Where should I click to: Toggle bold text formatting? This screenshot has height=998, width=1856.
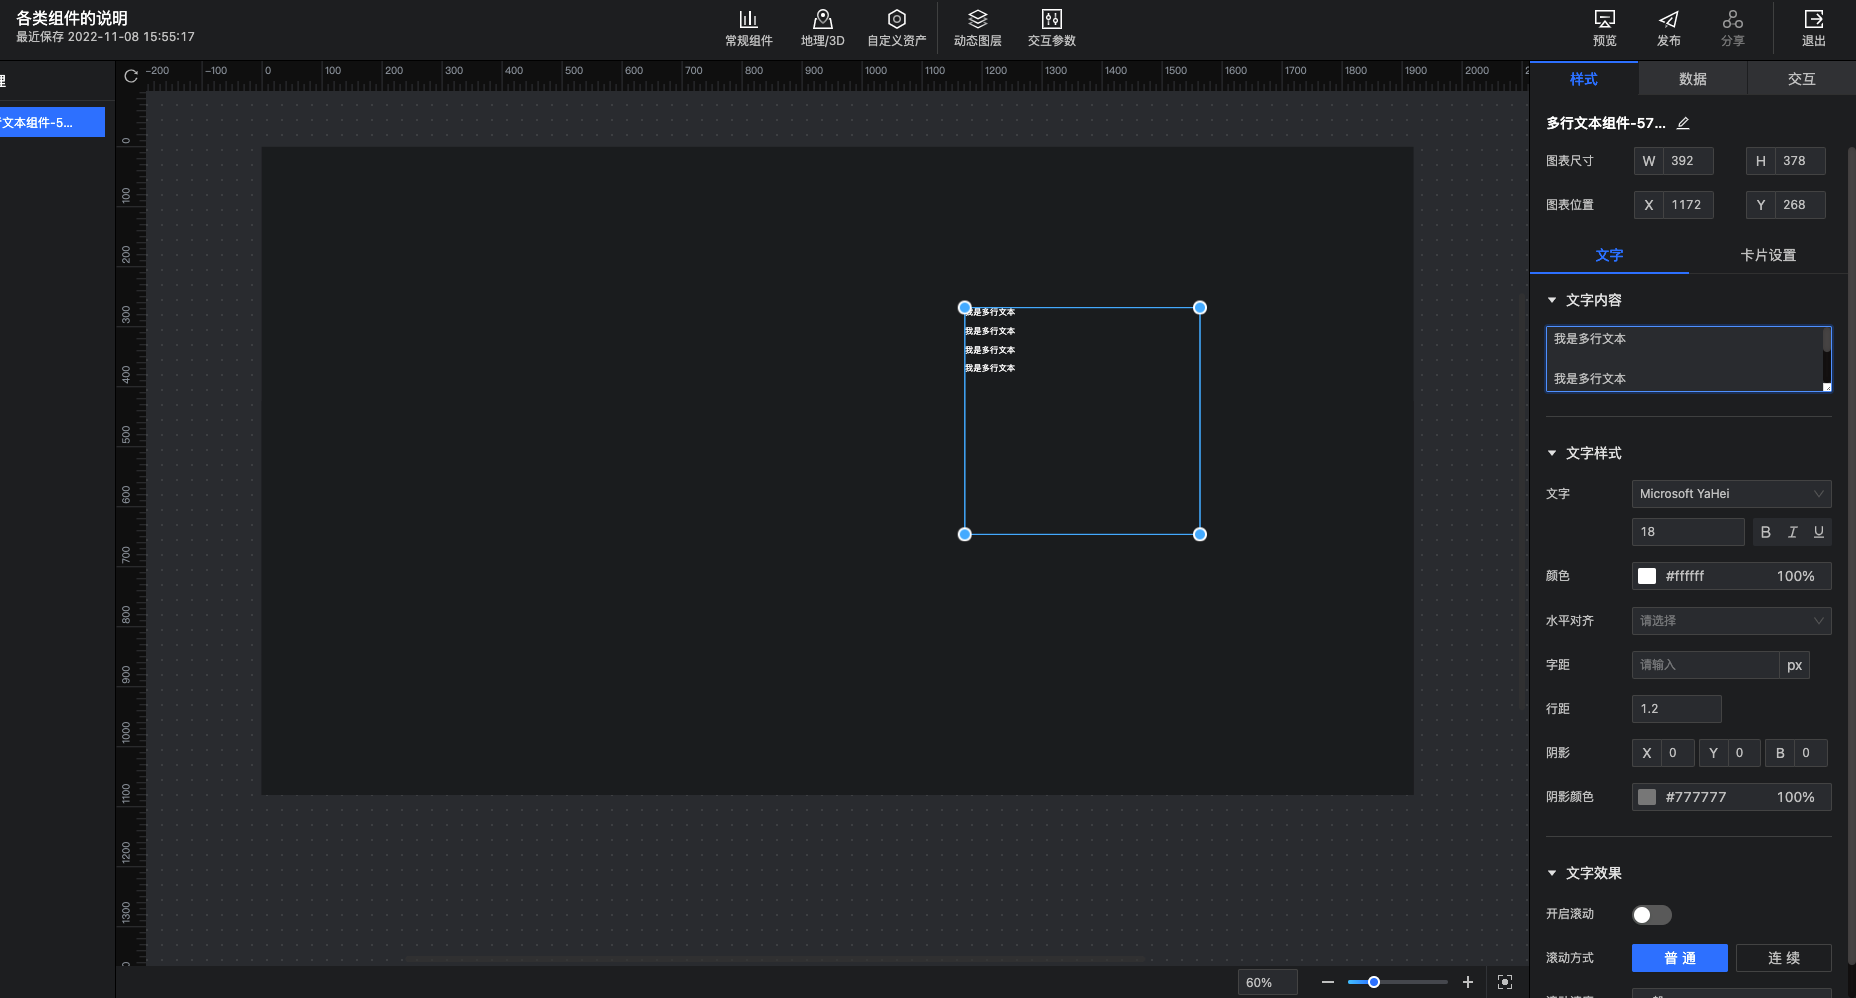[1765, 532]
